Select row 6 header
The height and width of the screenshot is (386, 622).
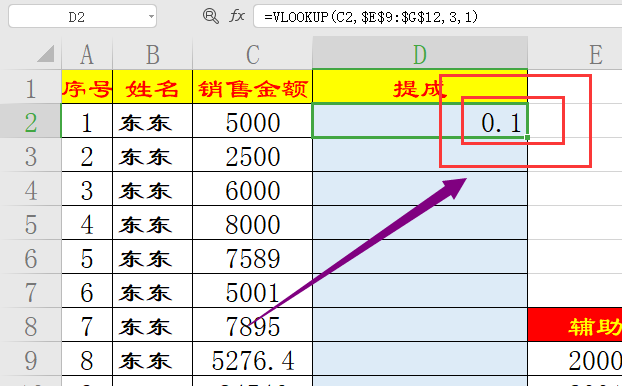(31, 257)
